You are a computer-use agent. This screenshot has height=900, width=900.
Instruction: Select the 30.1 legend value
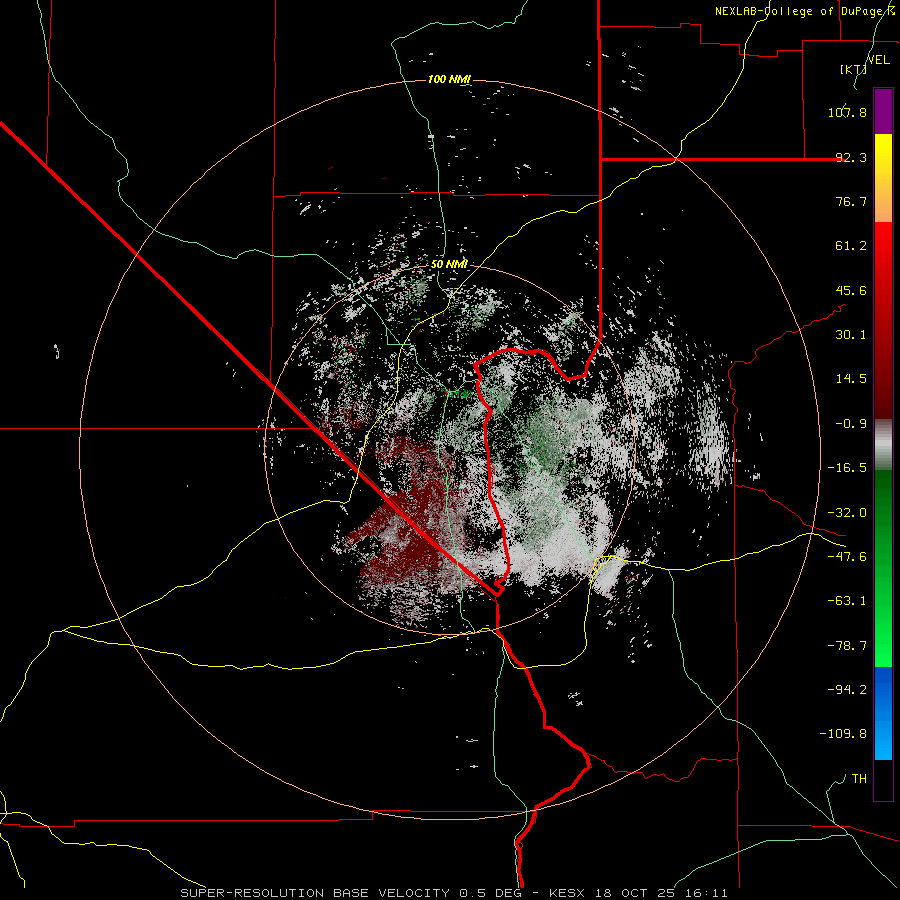pos(851,335)
